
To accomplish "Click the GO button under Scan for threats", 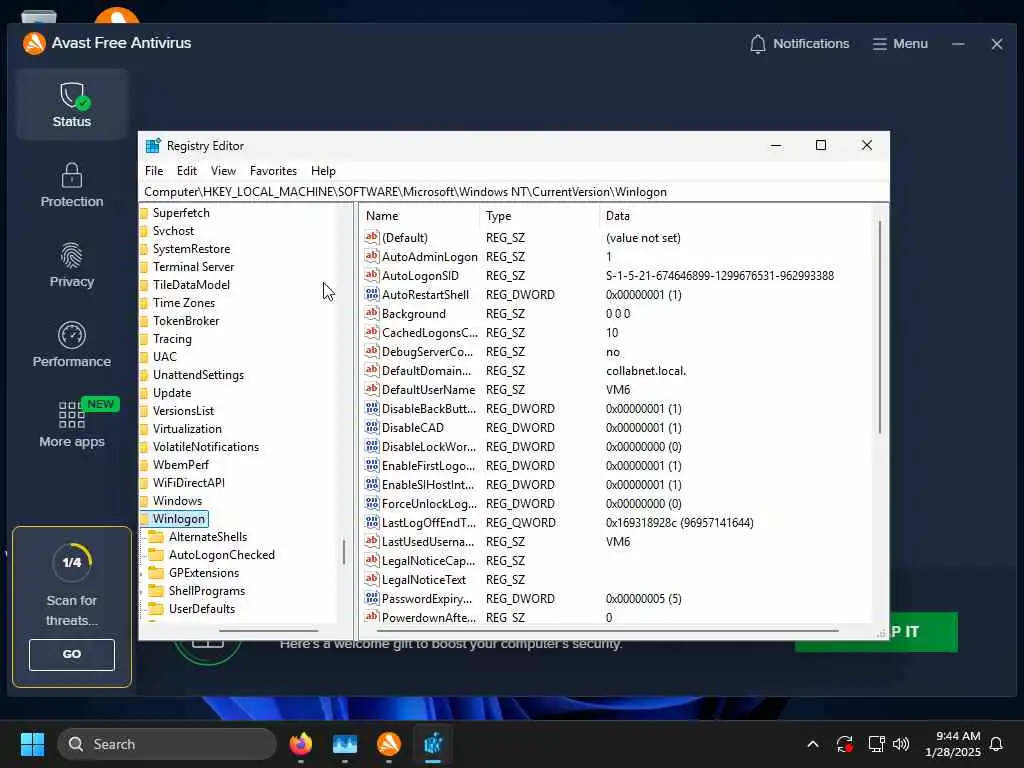I will click(x=72, y=654).
